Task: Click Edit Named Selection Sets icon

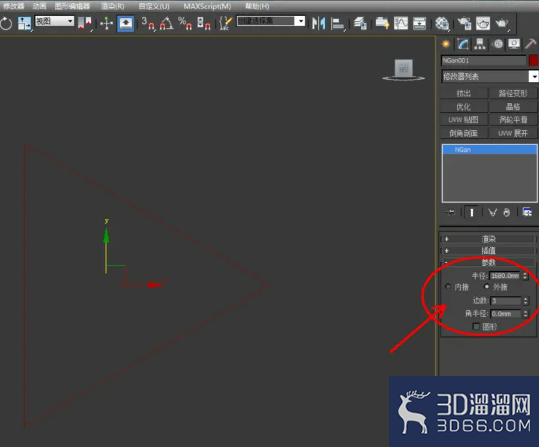Action: (x=226, y=23)
